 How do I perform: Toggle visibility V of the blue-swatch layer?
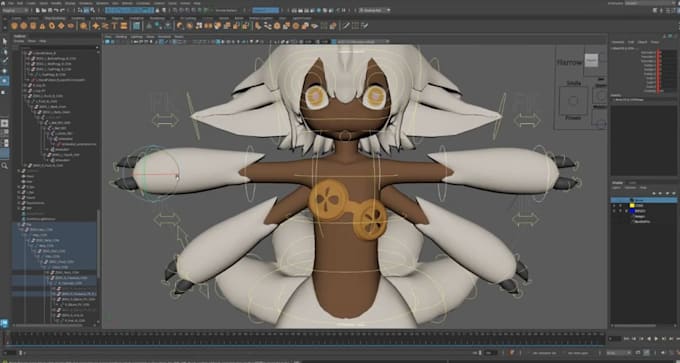pyautogui.click(x=614, y=211)
